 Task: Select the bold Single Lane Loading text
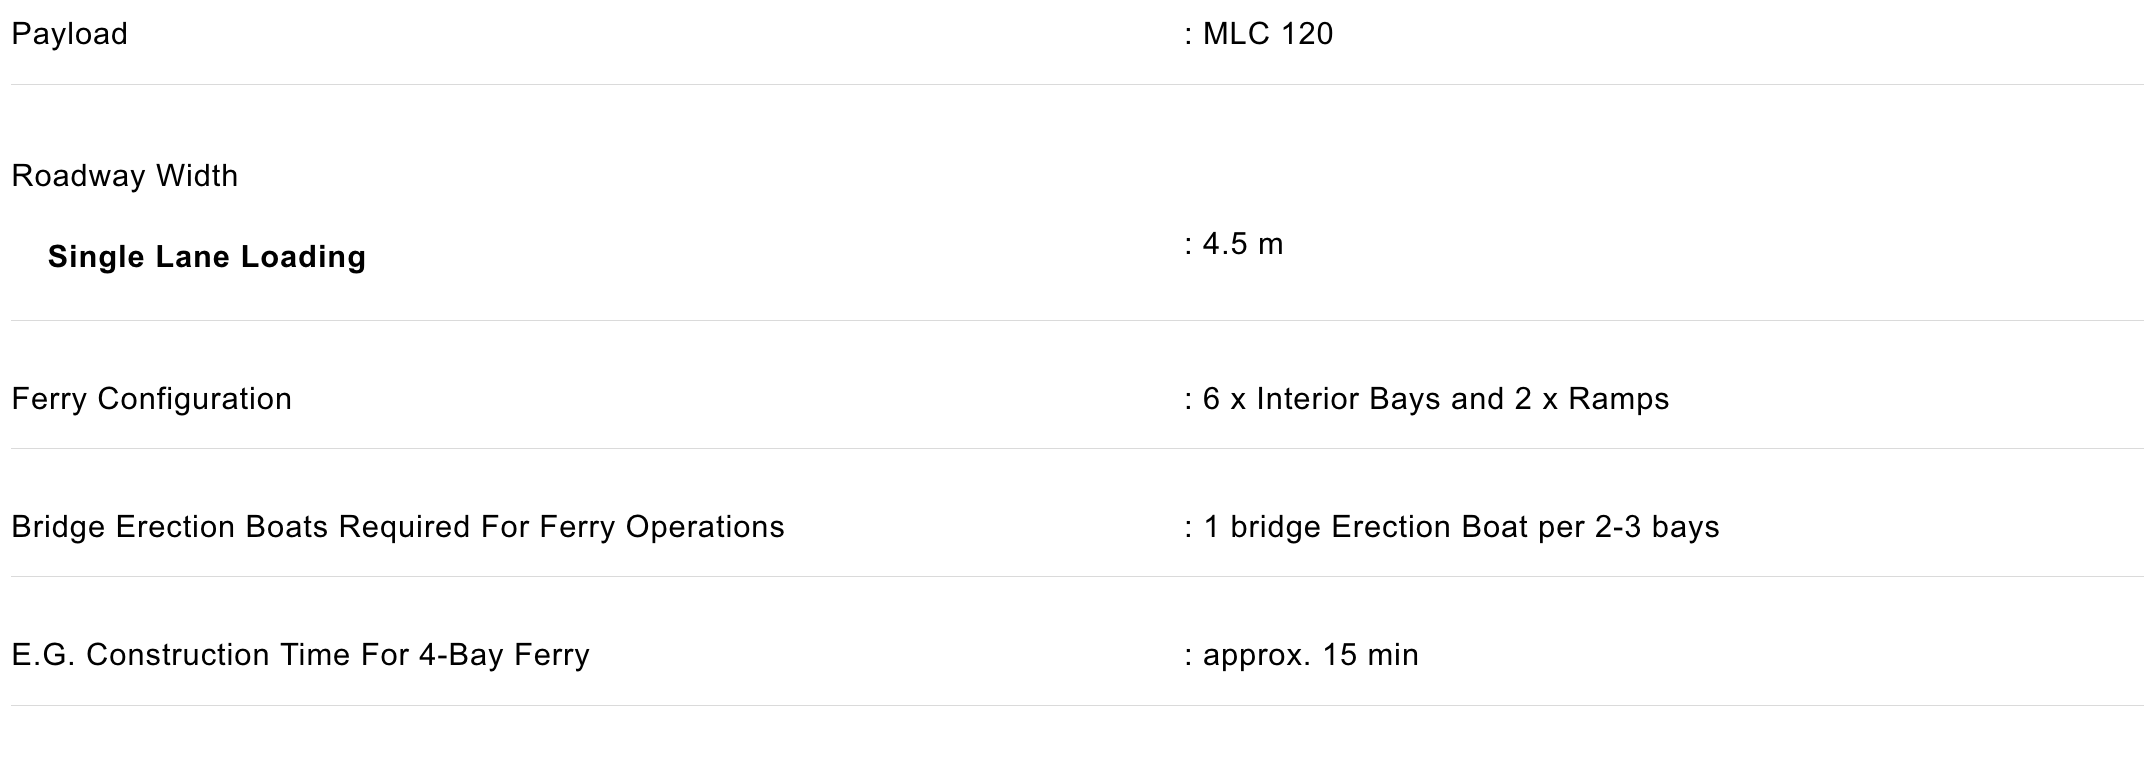[207, 257]
